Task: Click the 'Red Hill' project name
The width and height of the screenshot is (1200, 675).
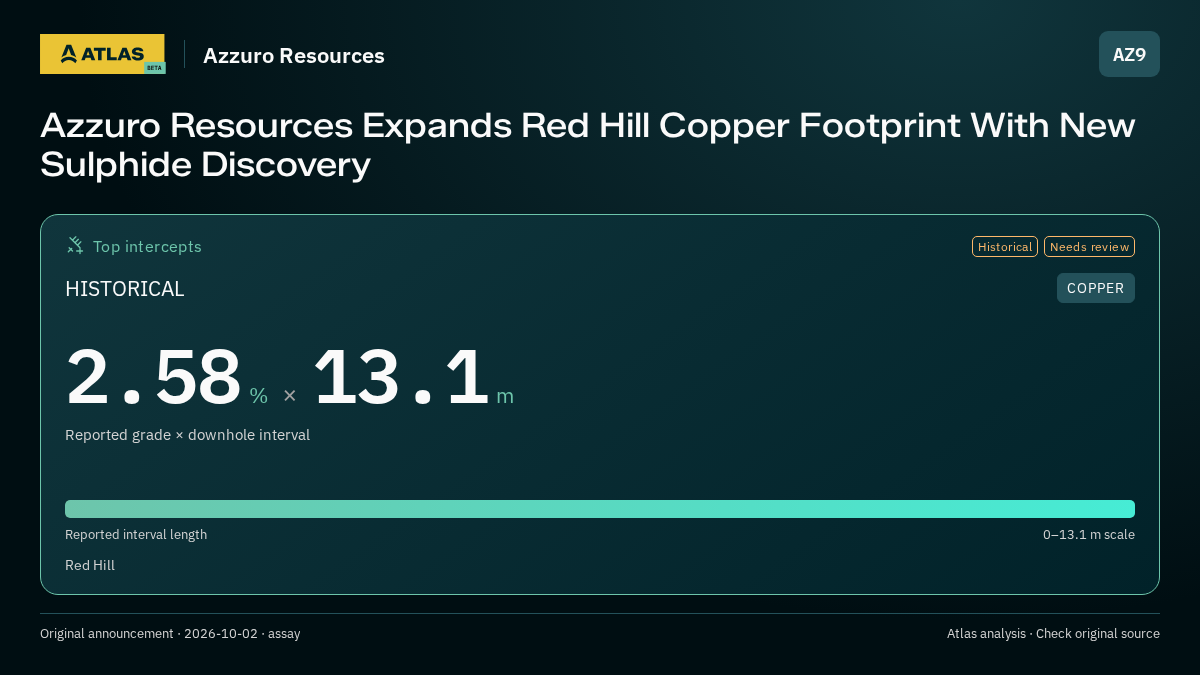Action: pyautogui.click(x=90, y=565)
